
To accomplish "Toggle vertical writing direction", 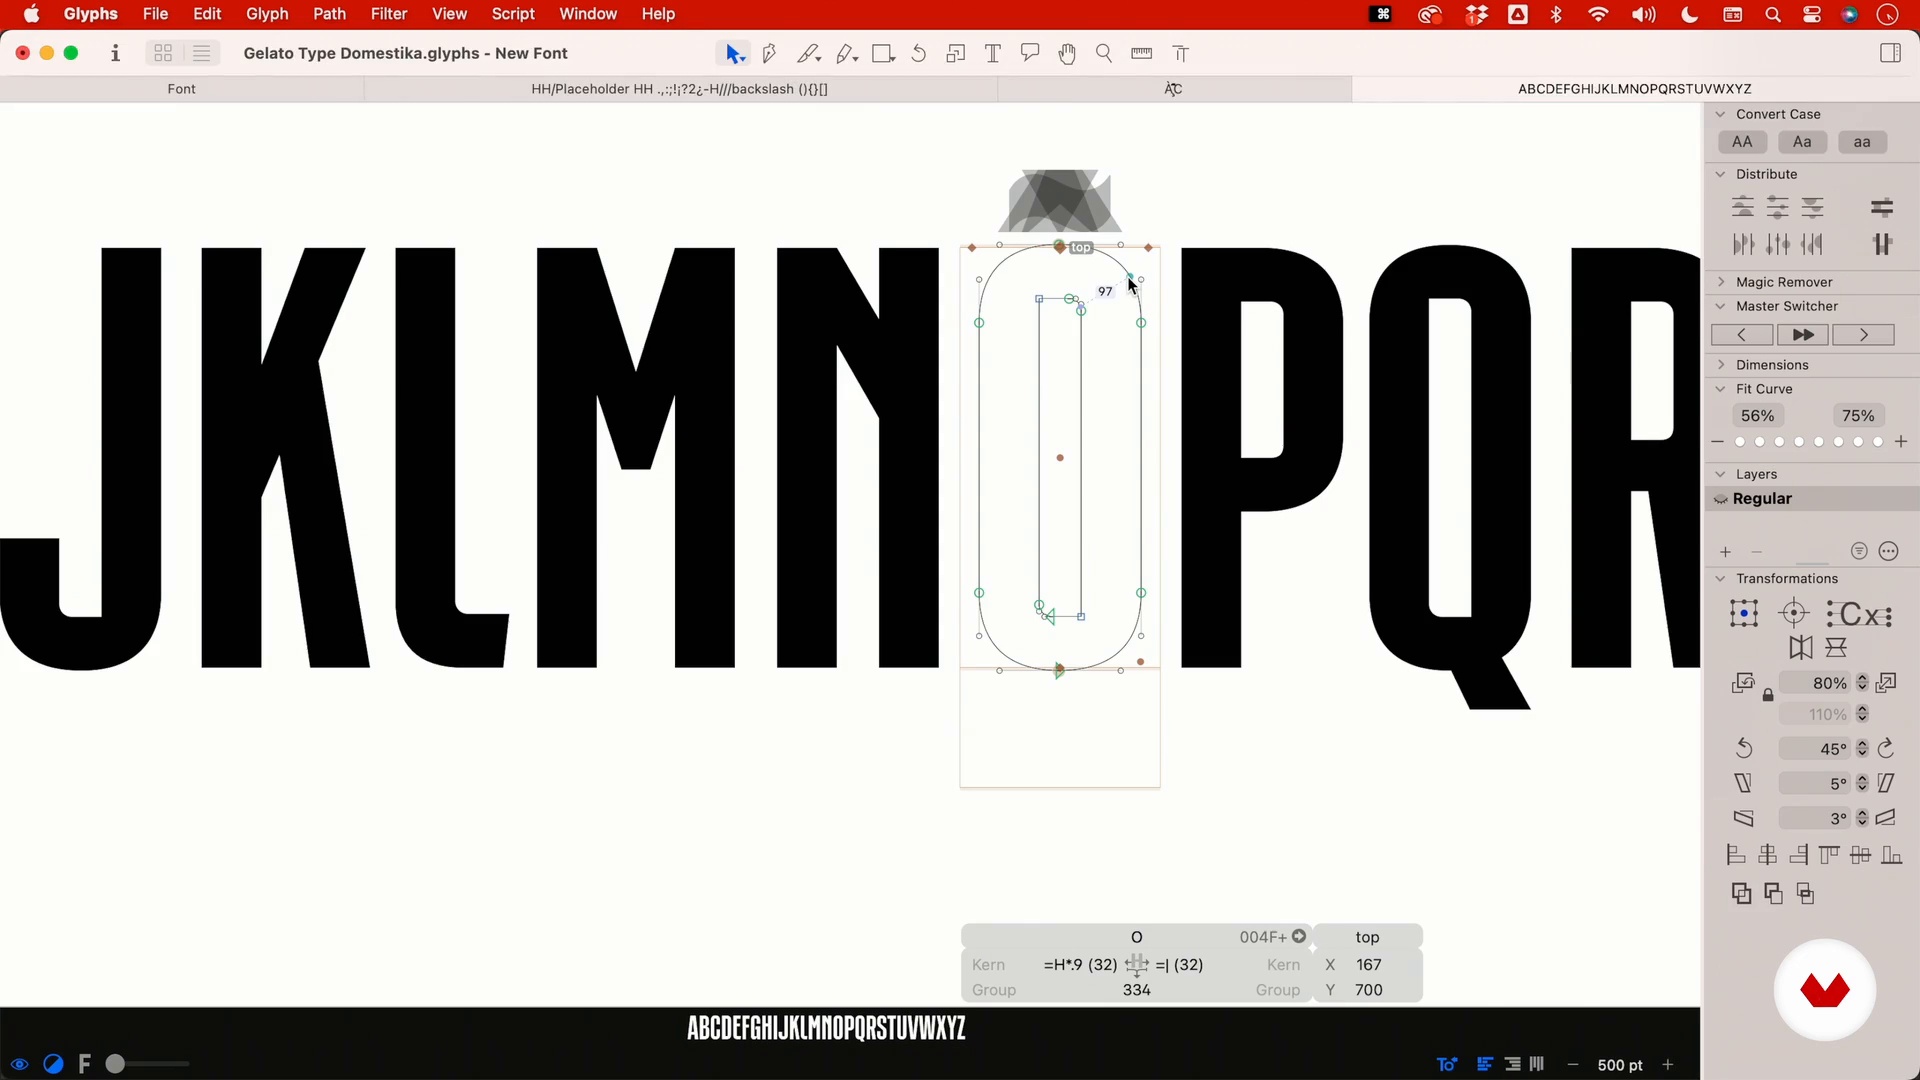I will [1537, 1065].
